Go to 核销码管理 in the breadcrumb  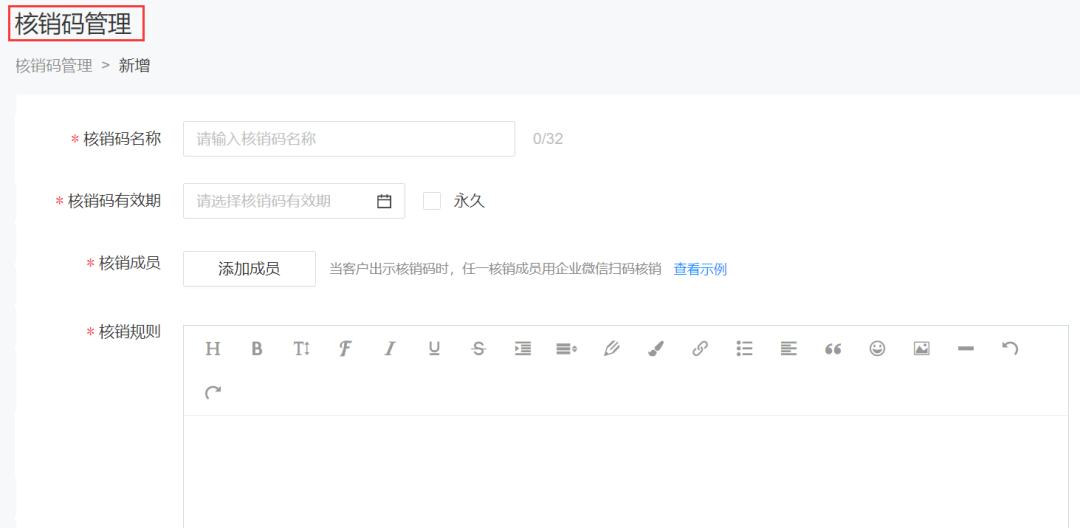[x=53, y=66]
